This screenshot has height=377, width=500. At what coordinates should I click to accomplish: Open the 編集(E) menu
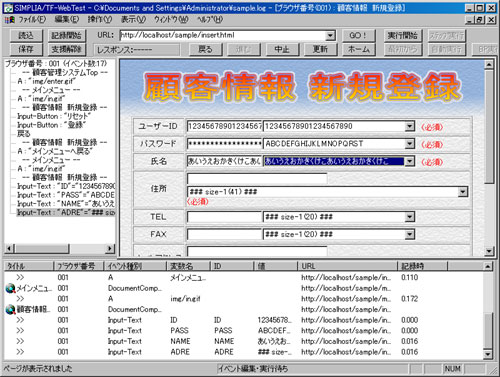[67, 20]
